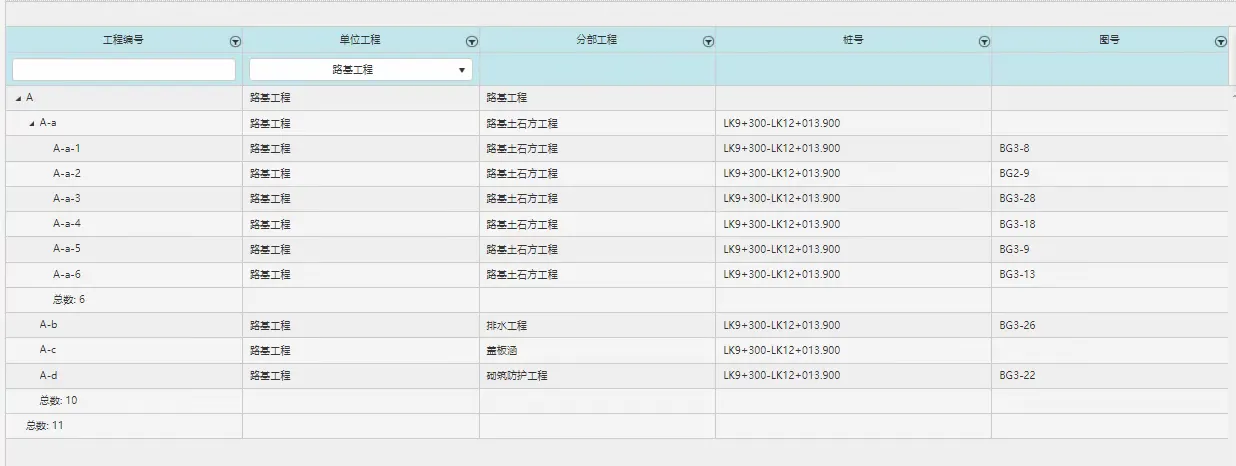
Task: Sort by 工程编号 column header
Action: pyautogui.click(x=123, y=41)
